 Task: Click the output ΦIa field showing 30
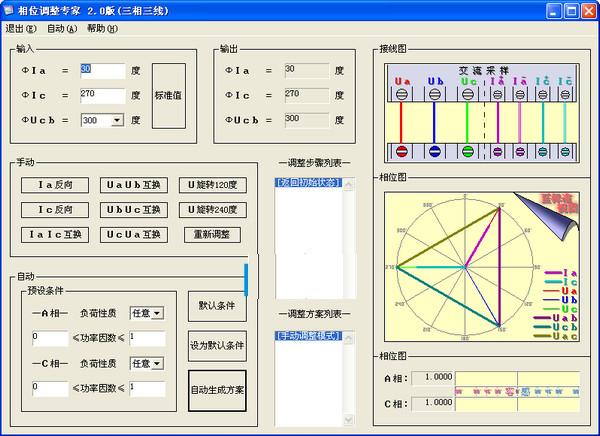pos(307,71)
